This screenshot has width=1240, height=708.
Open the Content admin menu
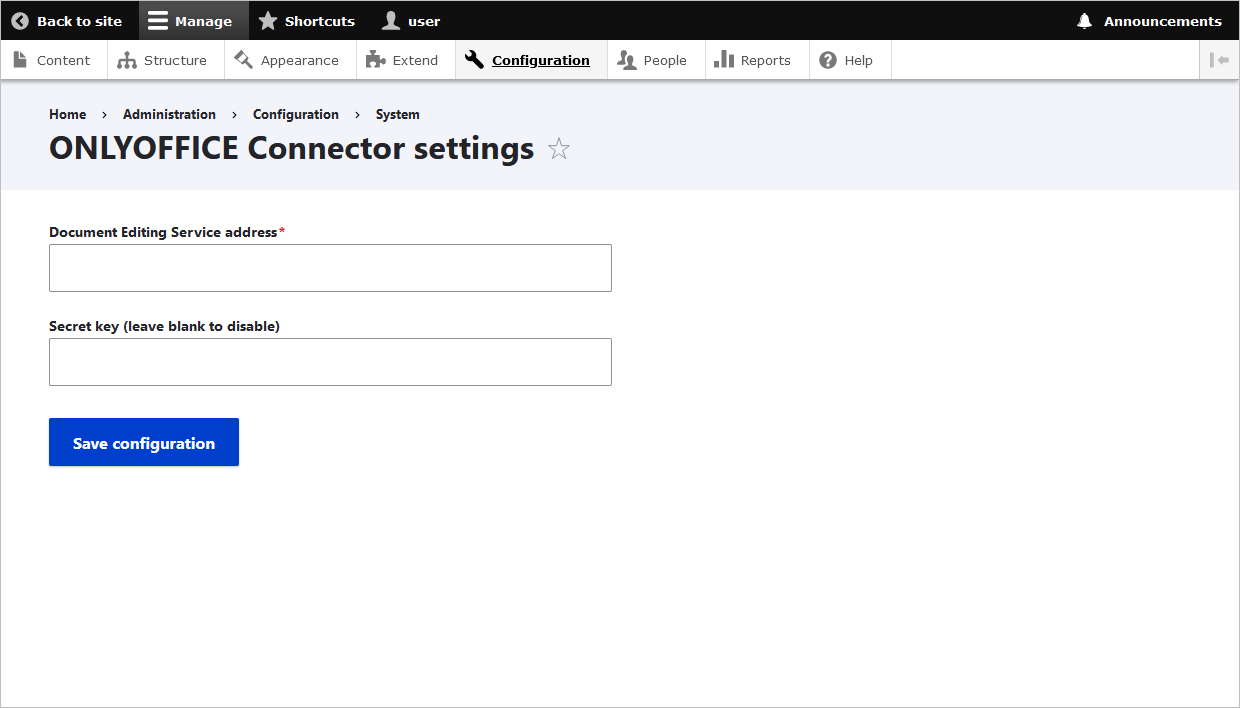pos(54,60)
